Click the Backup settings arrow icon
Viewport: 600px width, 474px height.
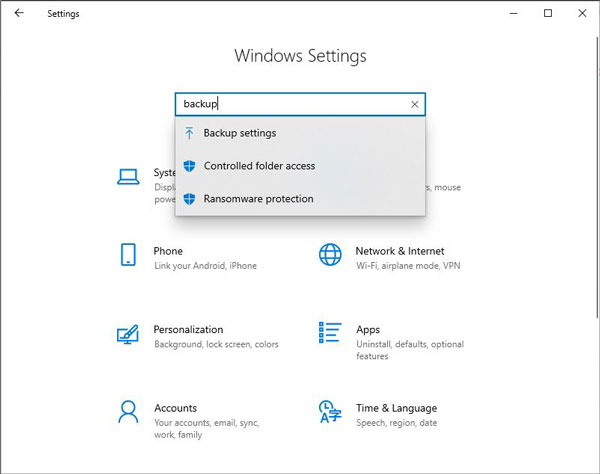(x=189, y=133)
